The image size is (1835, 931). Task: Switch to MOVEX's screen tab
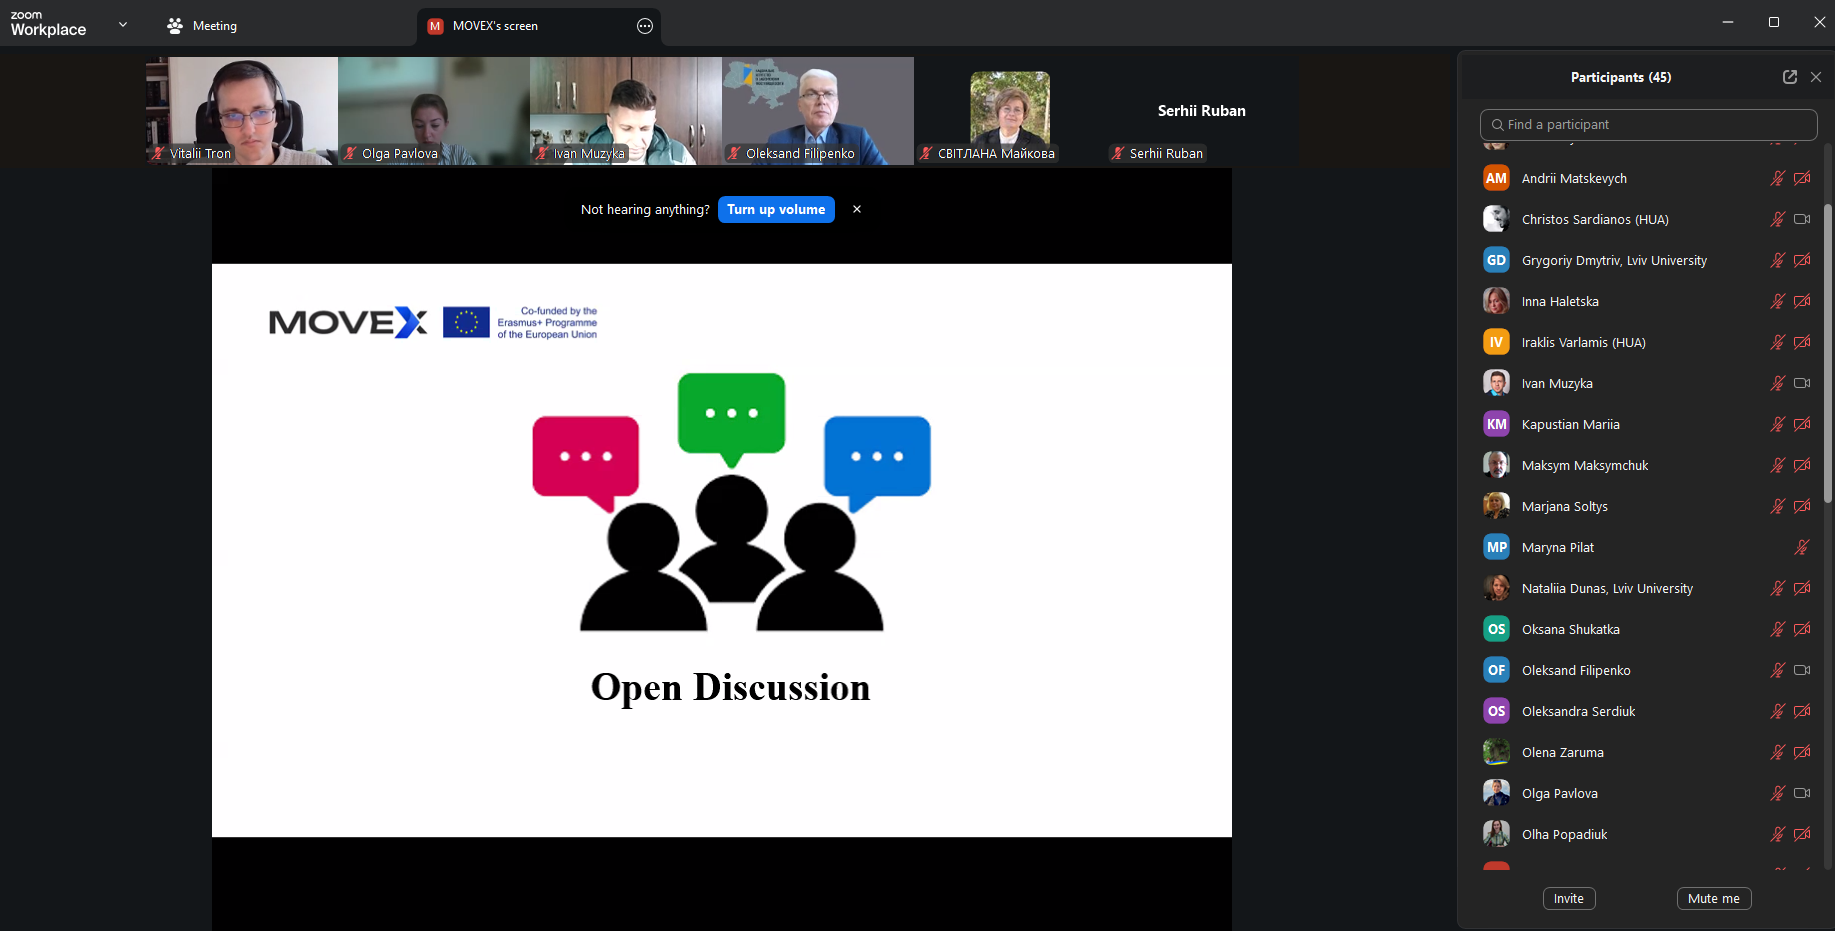pos(495,26)
